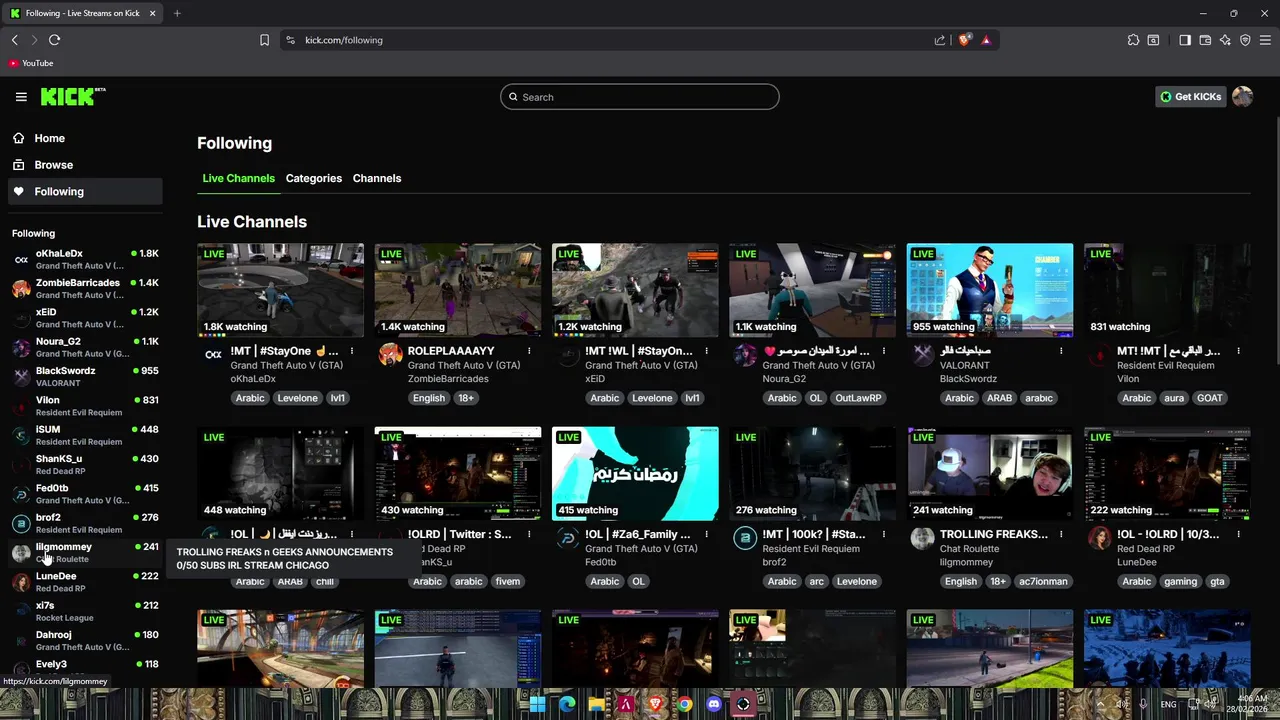1280x720 pixels.
Task: Go to Home in sidebar
Action: point(85,139)
